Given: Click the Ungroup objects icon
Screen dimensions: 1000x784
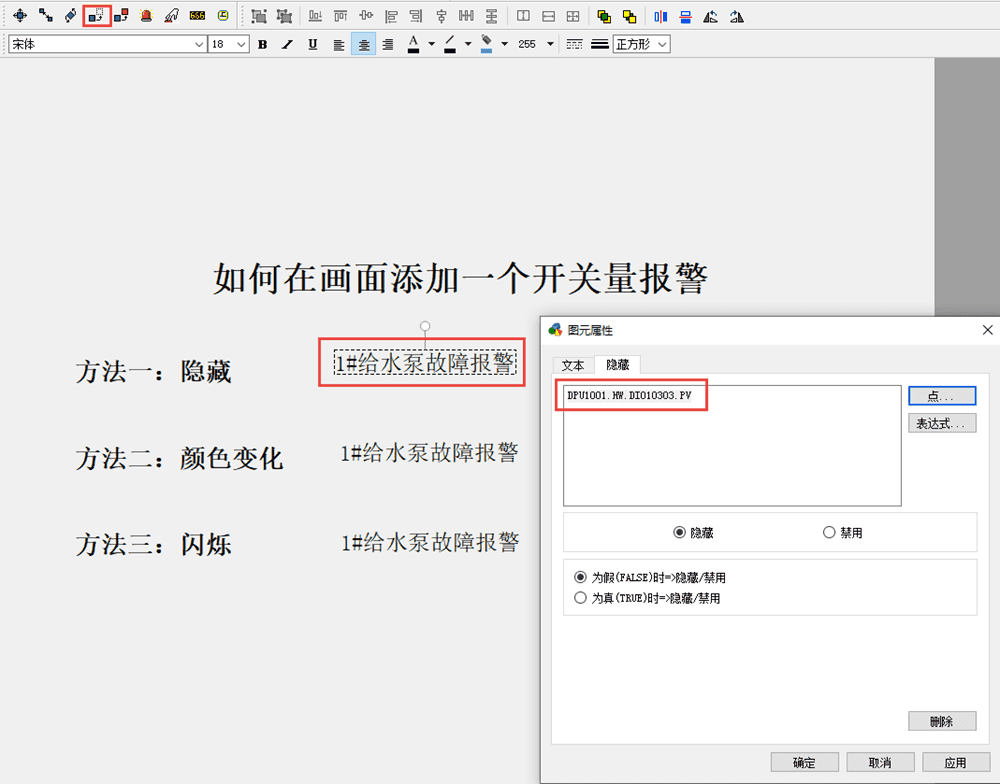Looking at the screenshot, I should [x=284, y=17].
